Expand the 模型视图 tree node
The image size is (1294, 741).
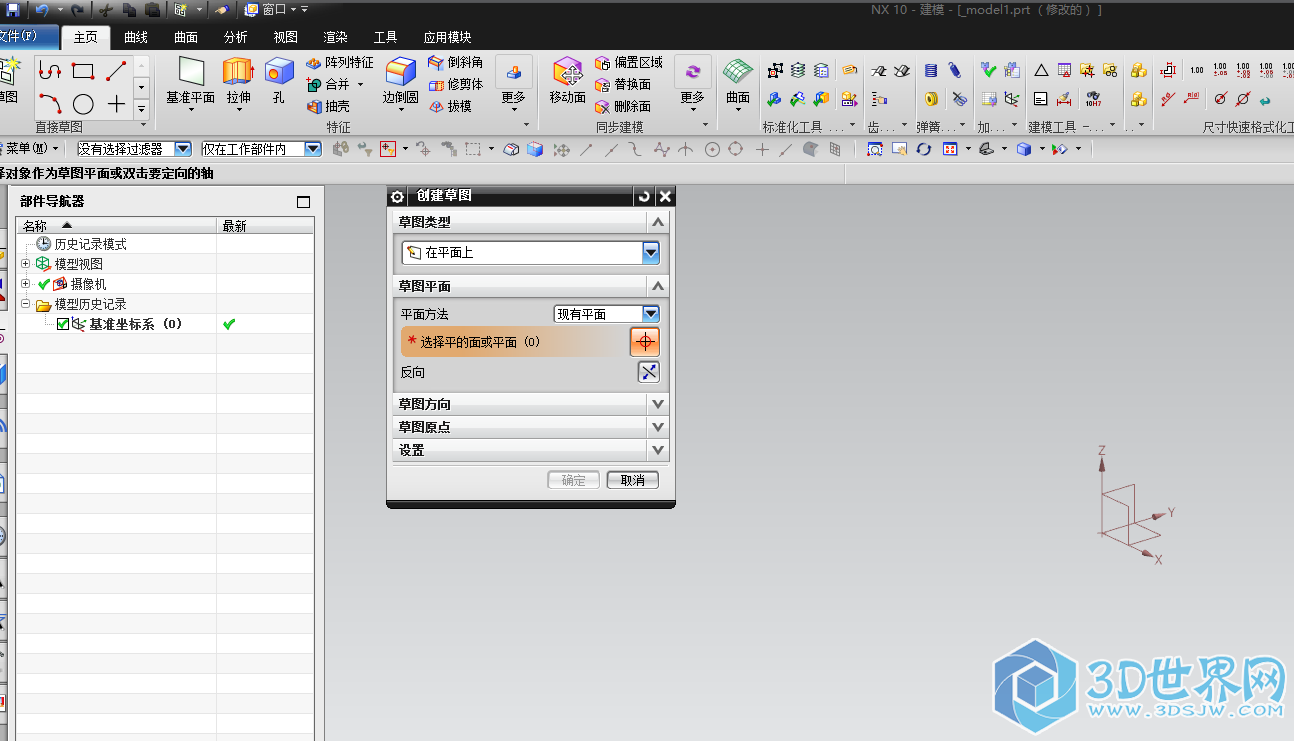pyautogui.click(x=25, y=264)
